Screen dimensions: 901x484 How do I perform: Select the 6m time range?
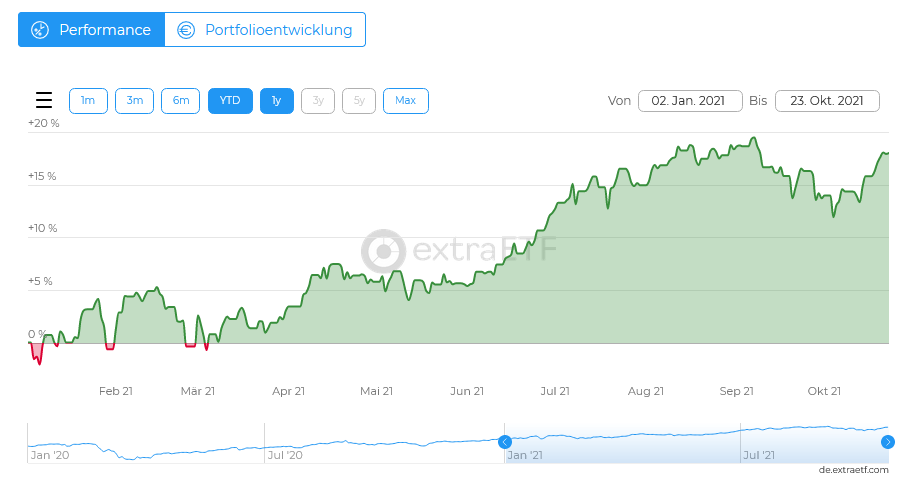coord(181,101)
